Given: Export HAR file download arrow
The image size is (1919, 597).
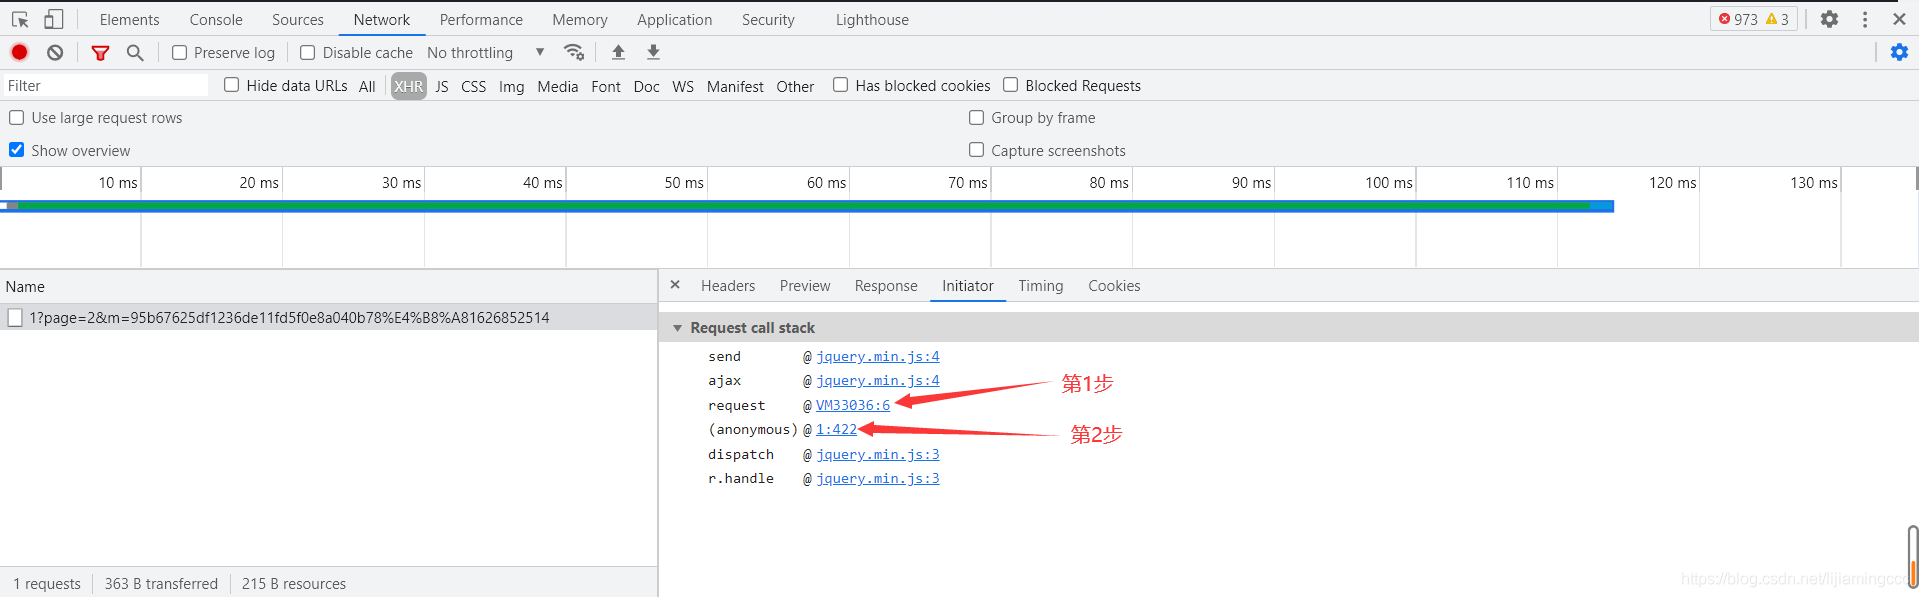Looking at the screenshot, I should coord(653,52).
